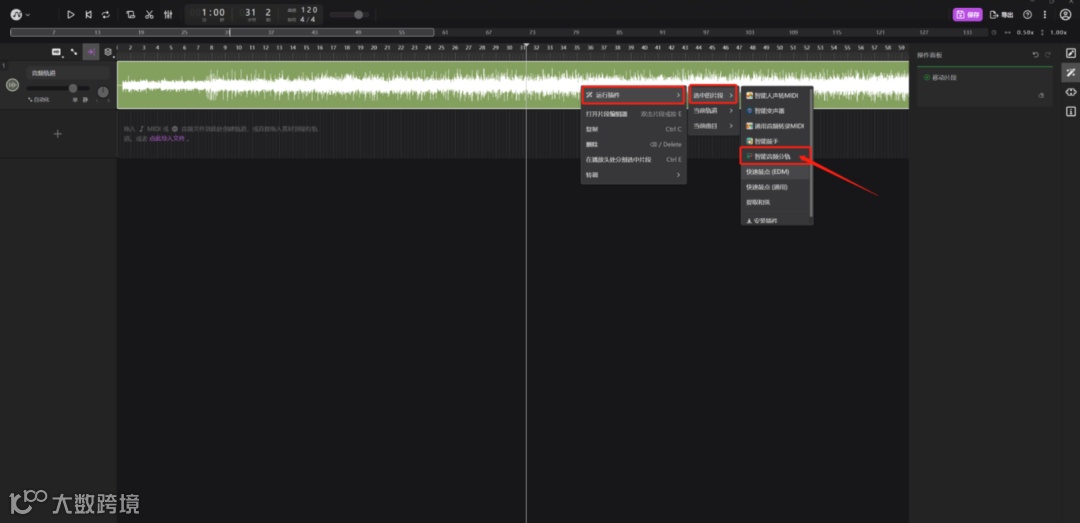Toggle the purple snap-to-playhead button
The width and height of the screenshot is (1080, 523).
pos(91,52)
